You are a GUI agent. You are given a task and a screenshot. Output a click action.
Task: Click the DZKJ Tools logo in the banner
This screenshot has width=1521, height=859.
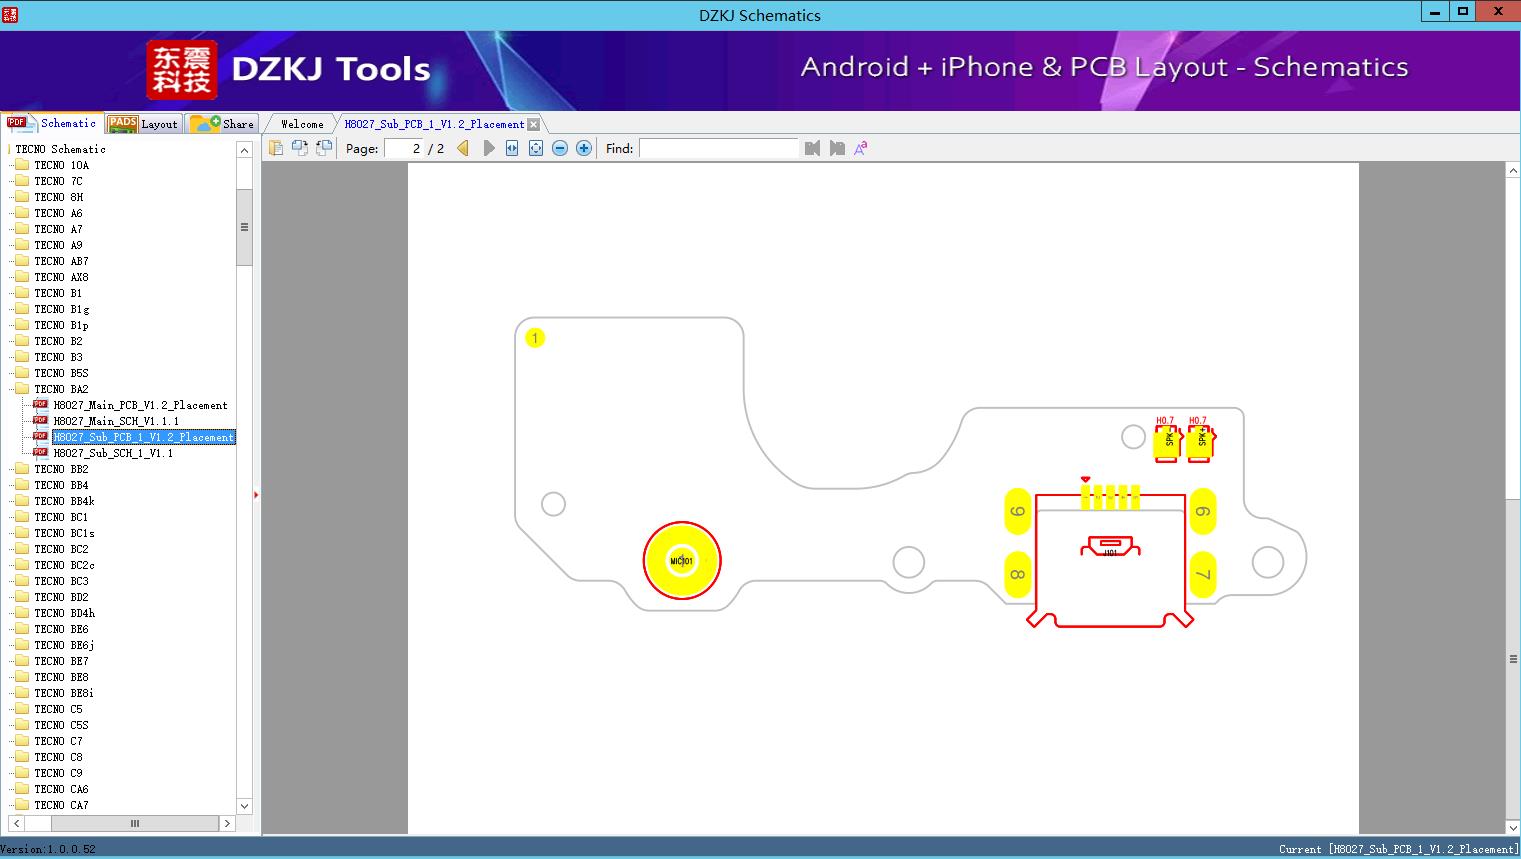tap(289, 69)
